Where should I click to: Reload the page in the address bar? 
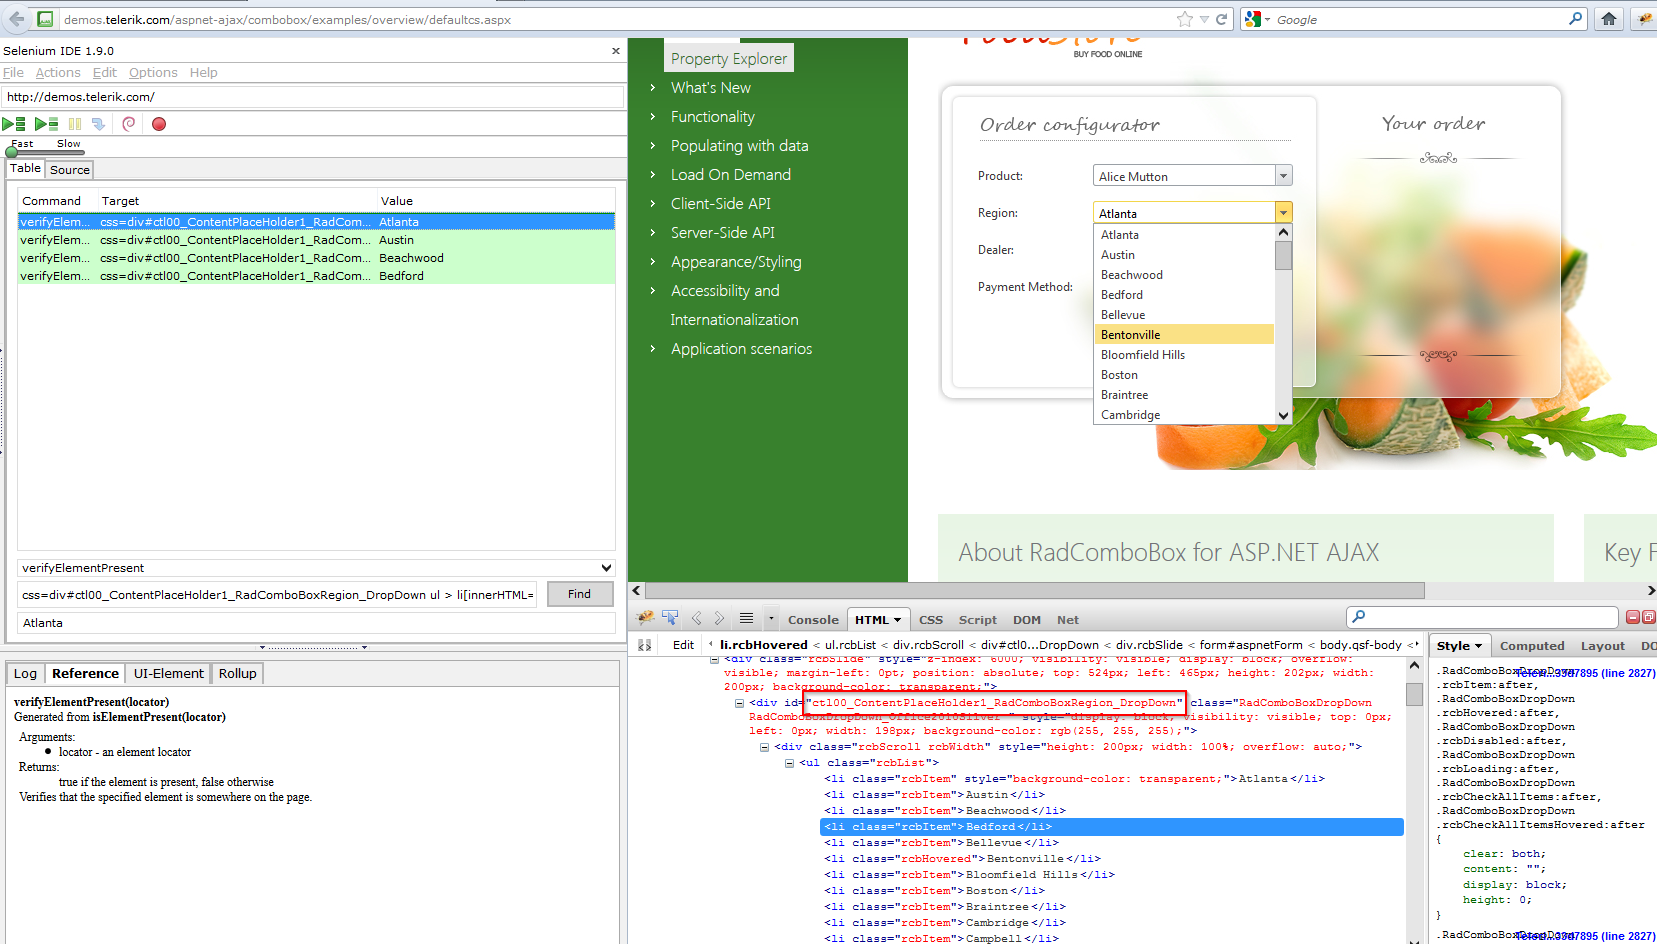point(1221,19)
